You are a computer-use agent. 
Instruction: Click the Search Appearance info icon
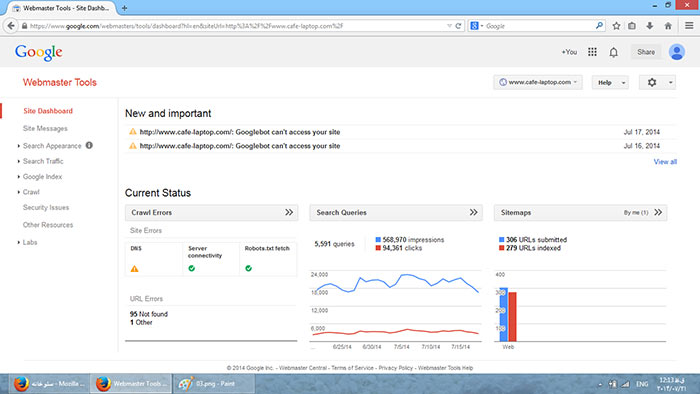click(89, 145)
